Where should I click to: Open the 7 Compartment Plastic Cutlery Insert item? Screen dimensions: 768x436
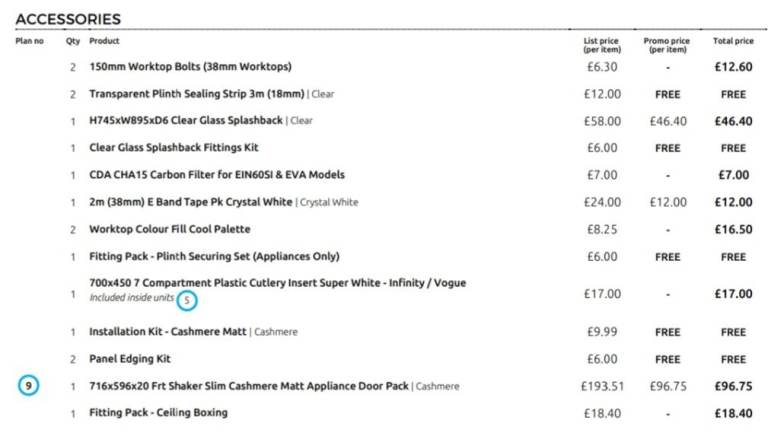277,283
